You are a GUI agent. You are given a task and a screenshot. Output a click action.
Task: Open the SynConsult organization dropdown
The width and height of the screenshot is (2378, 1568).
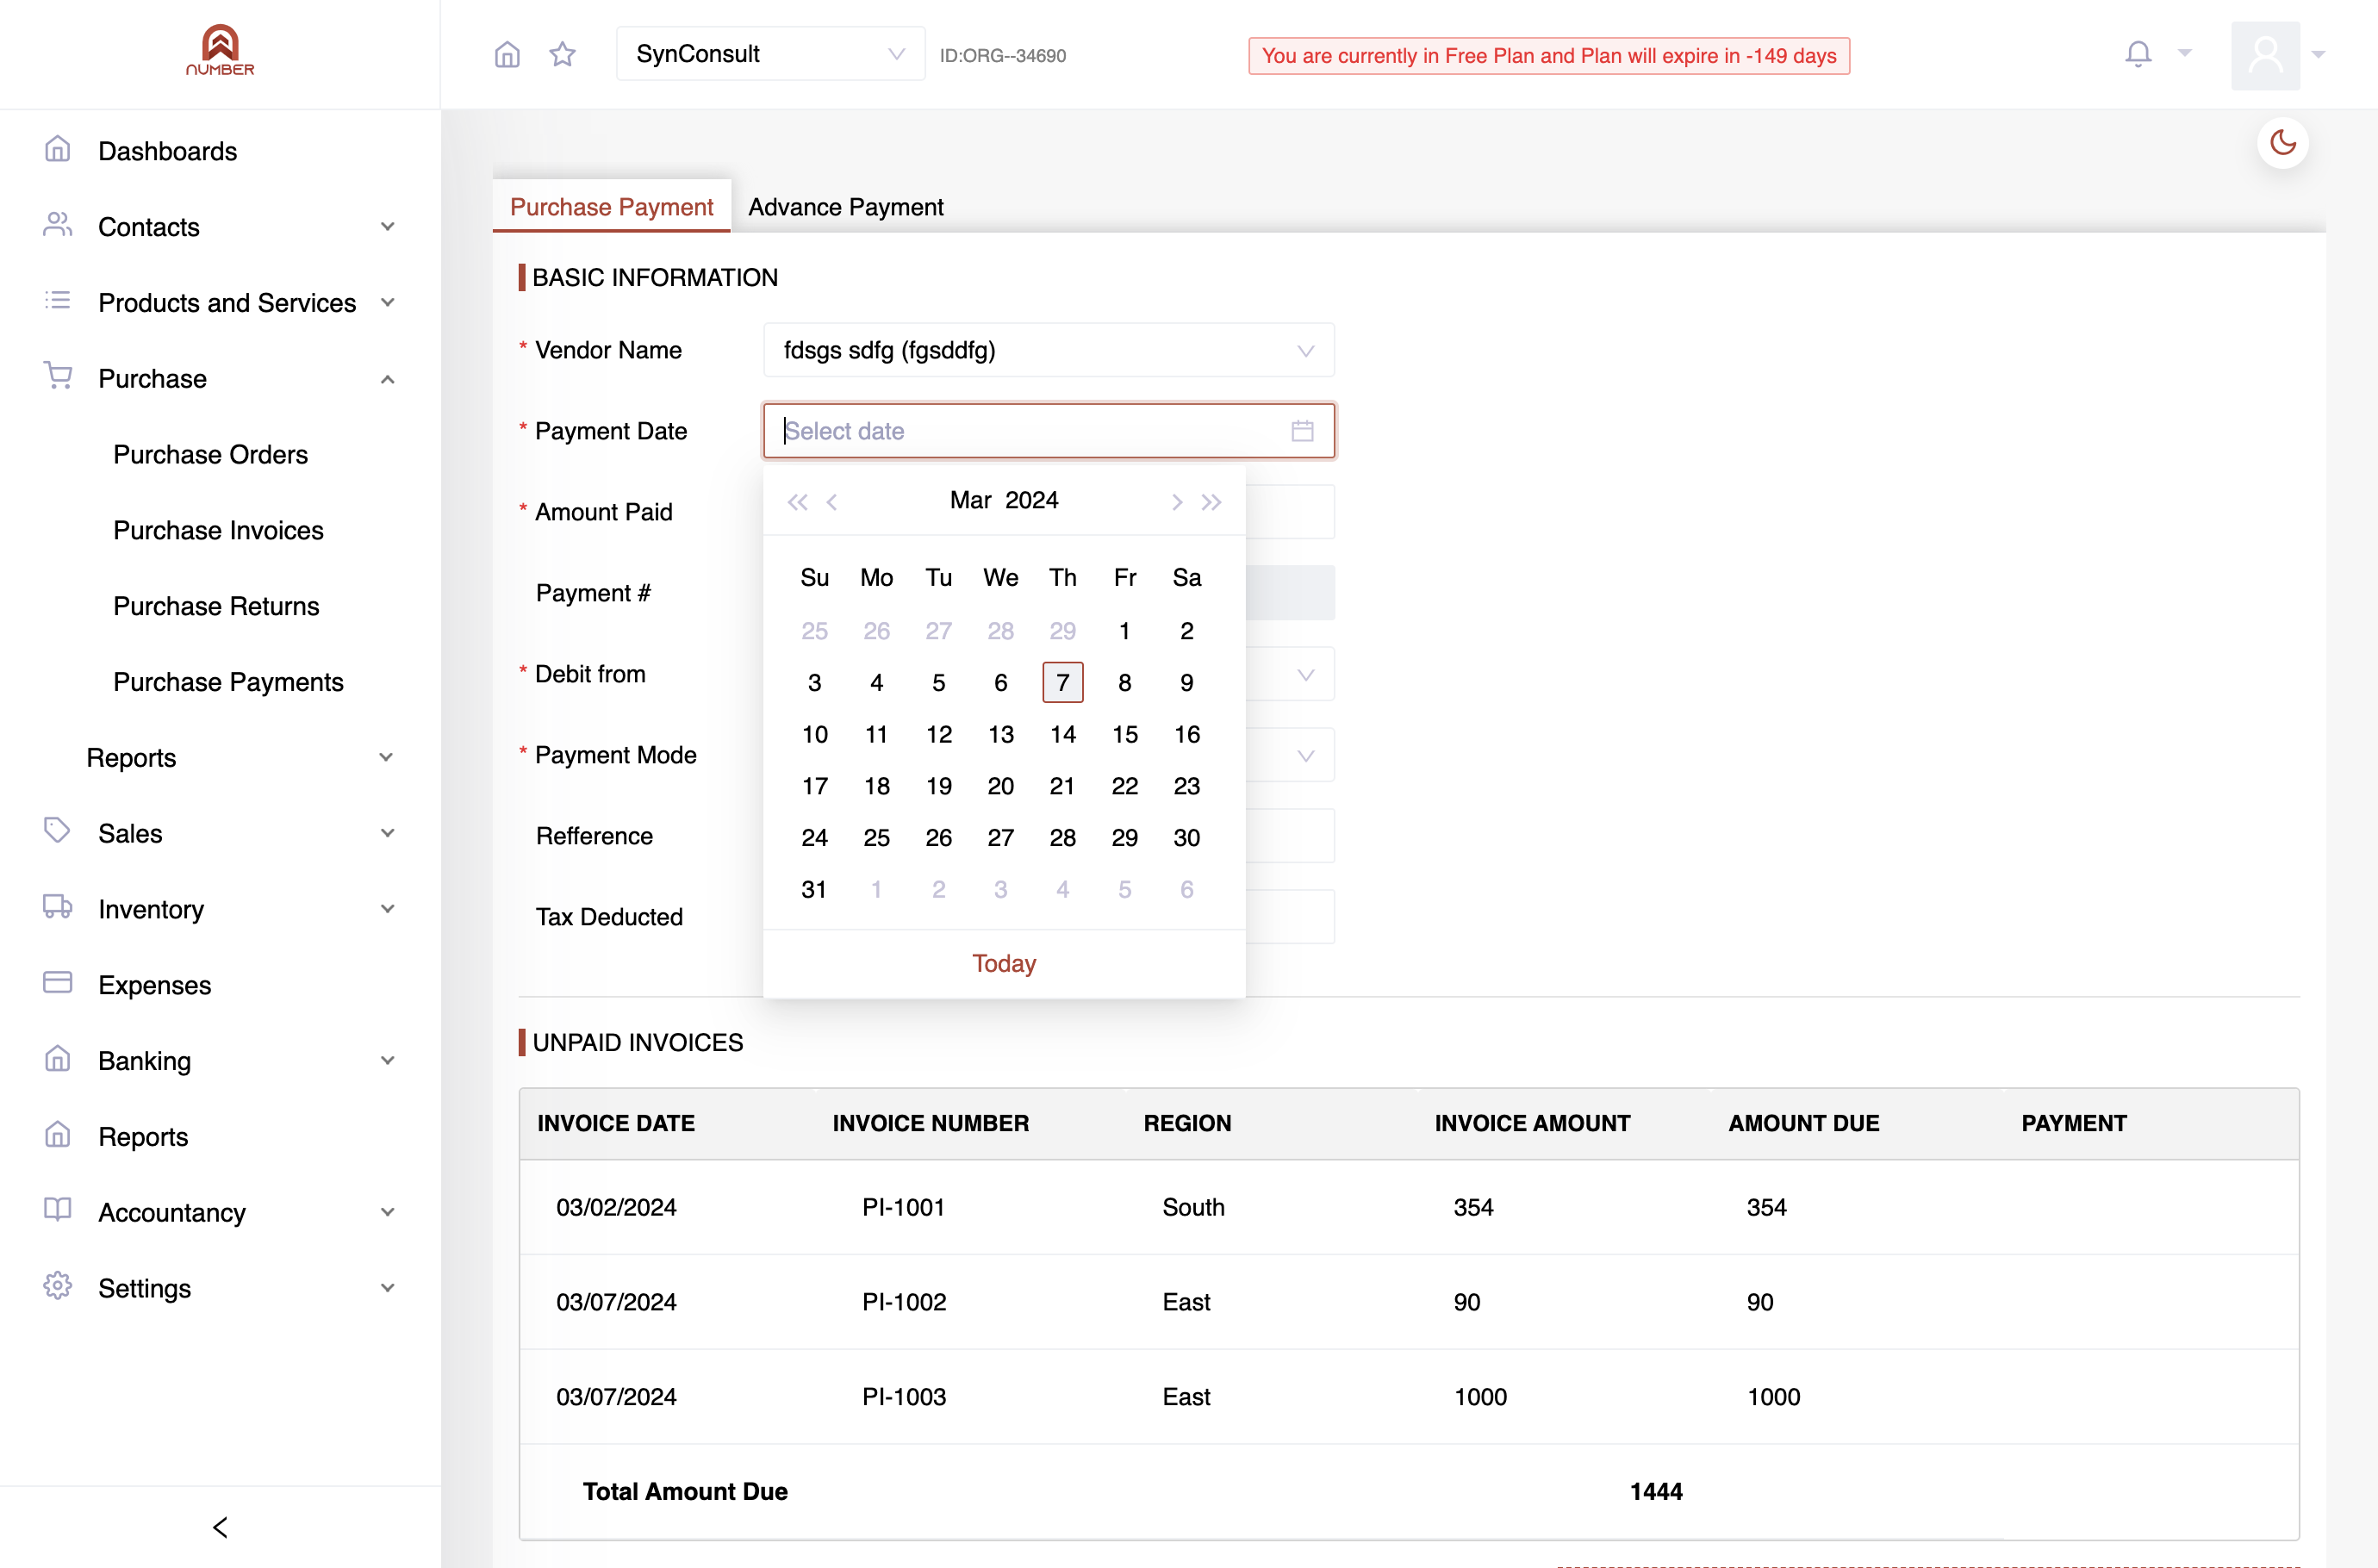770,54
